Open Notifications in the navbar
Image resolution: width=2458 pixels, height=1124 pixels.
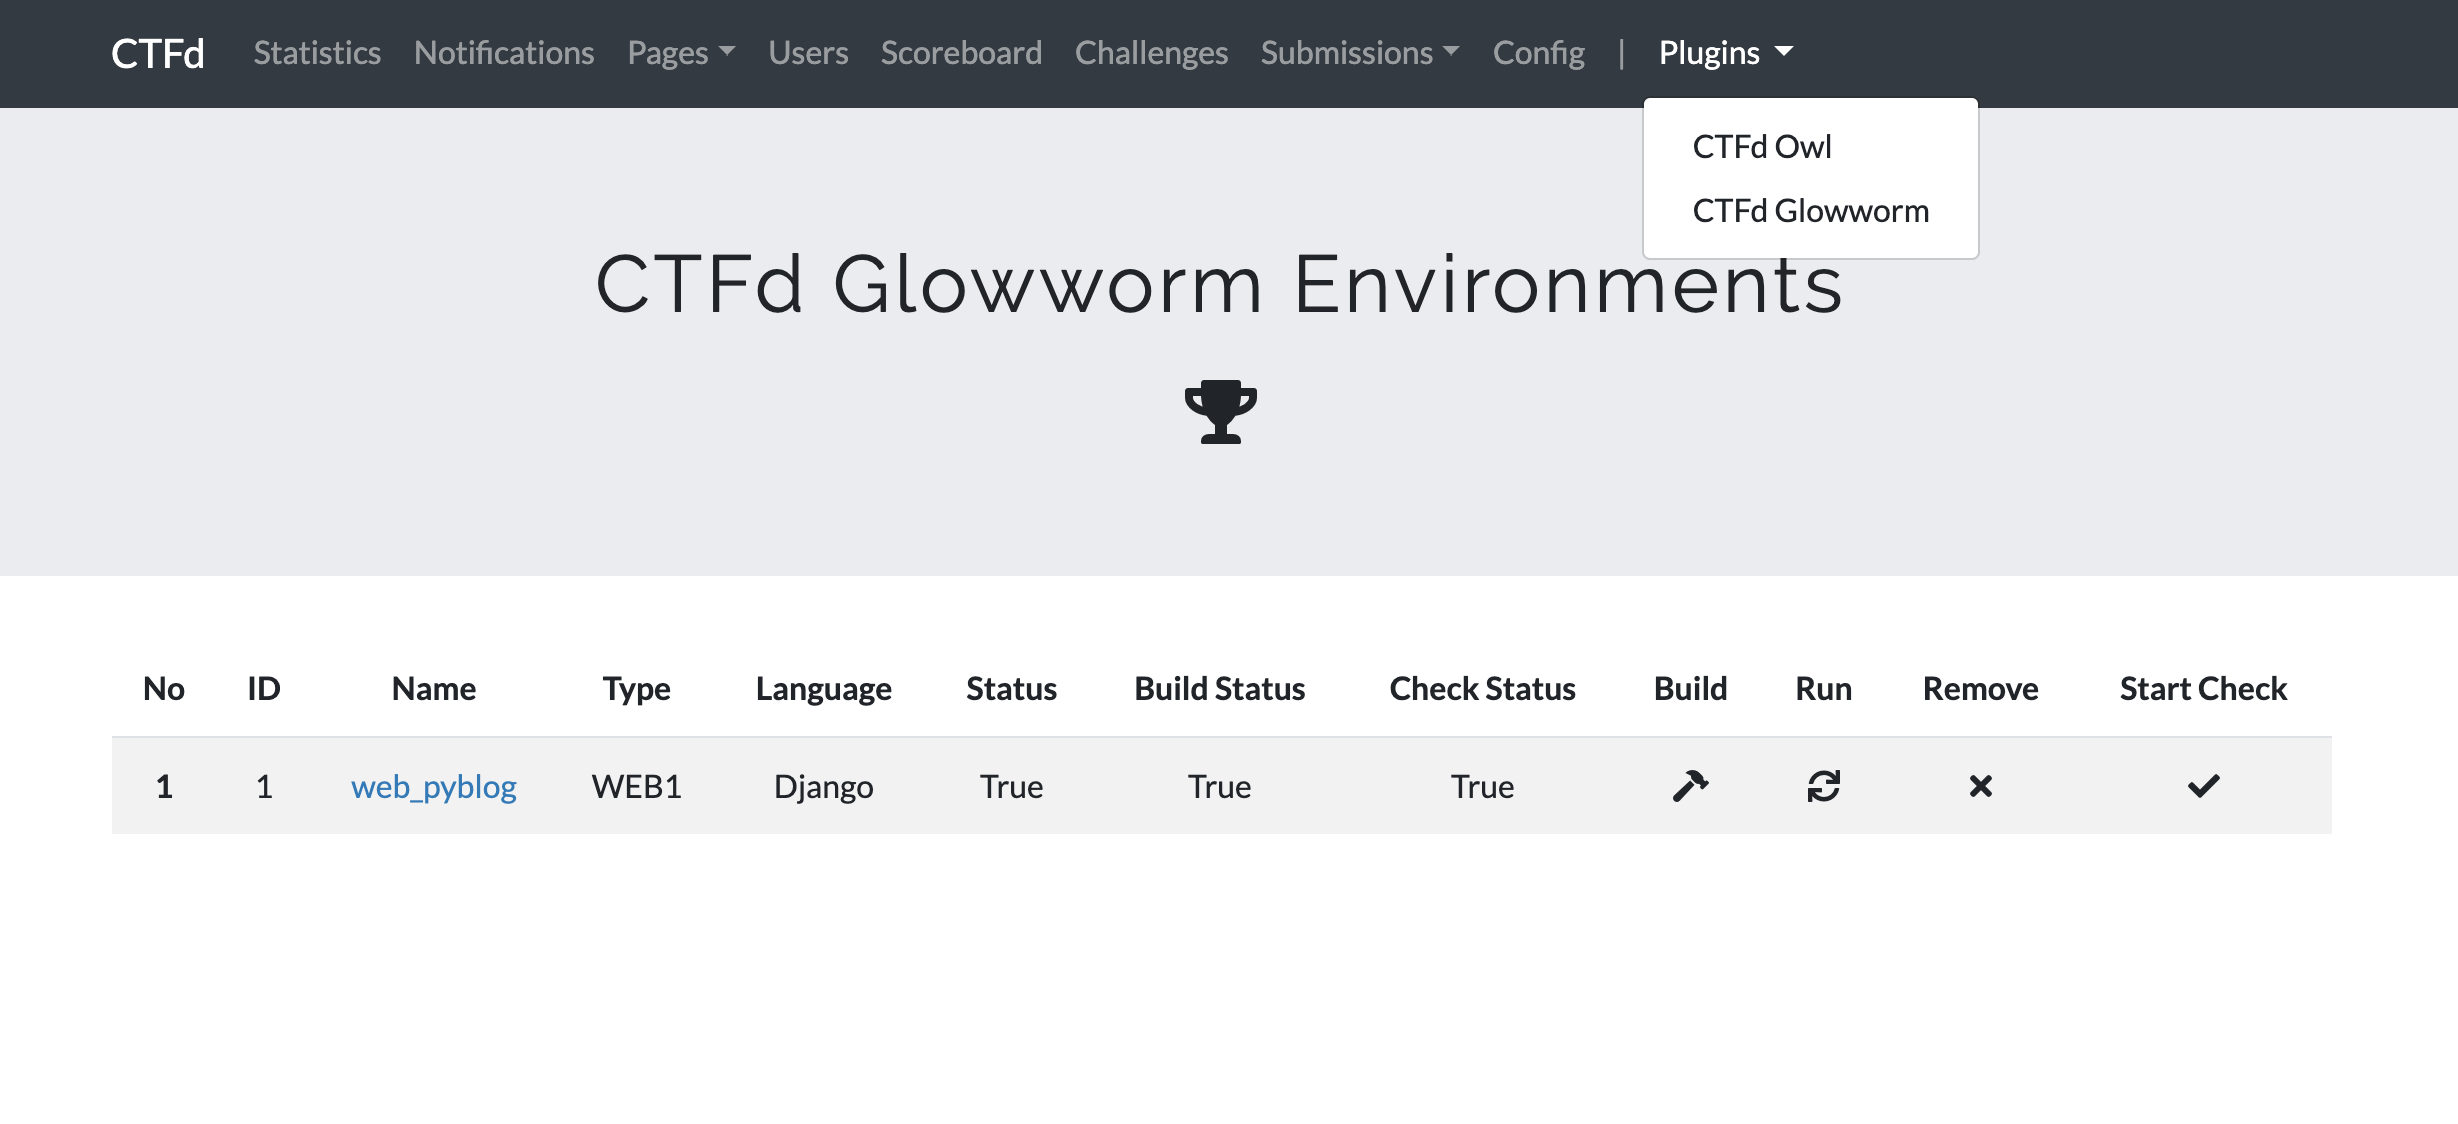[504, 52]
